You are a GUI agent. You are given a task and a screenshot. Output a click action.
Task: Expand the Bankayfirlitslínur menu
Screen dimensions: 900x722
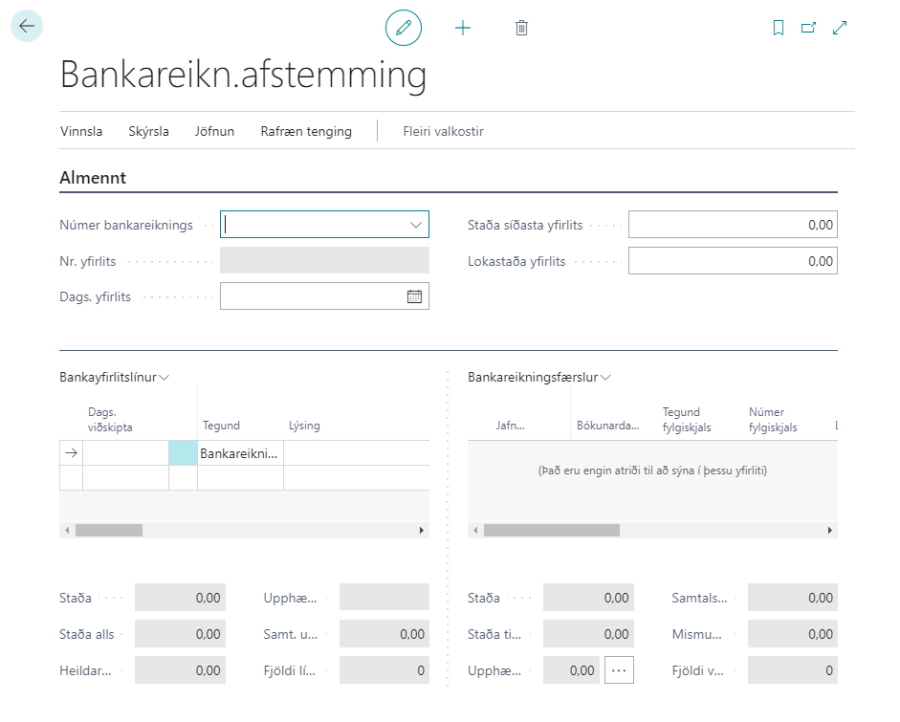click(x=114, y=377)
